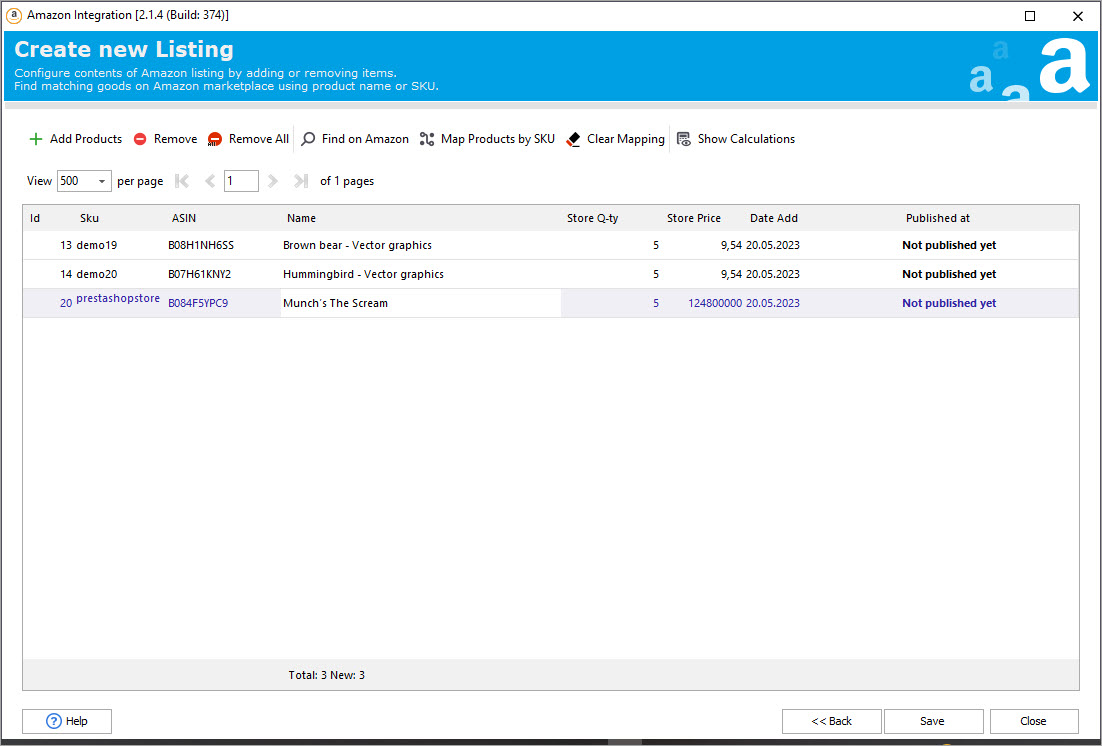The image size is (1102, 746).
Task: Click the Map Products by SKU icon
Action: (427, 139)
